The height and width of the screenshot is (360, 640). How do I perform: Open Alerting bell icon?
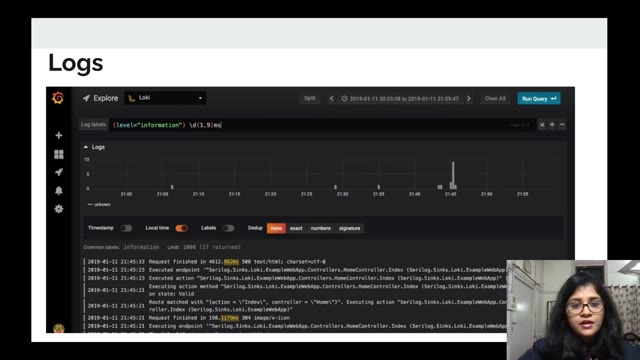click(59, 190)
